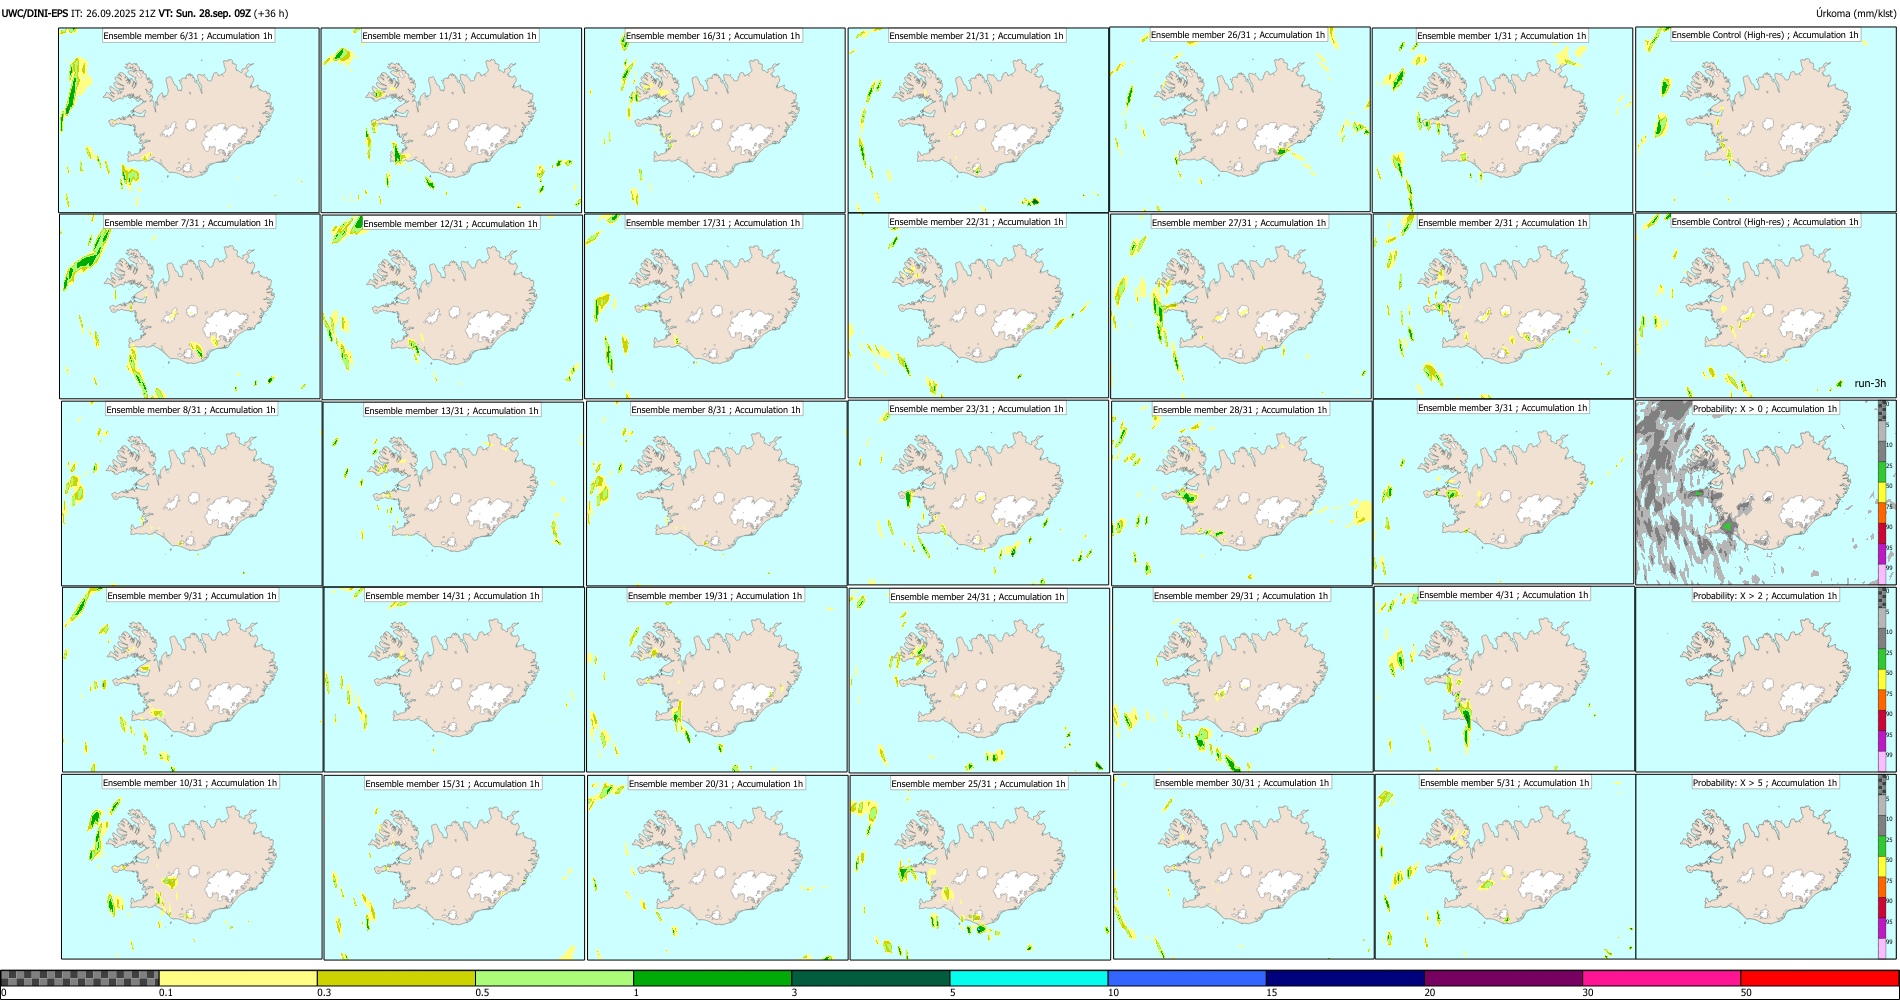Screen dimensions: 1900x1000
Task: Pick the light yellow 0.1–0.3 legend swatch
Action: click(238, 978)
